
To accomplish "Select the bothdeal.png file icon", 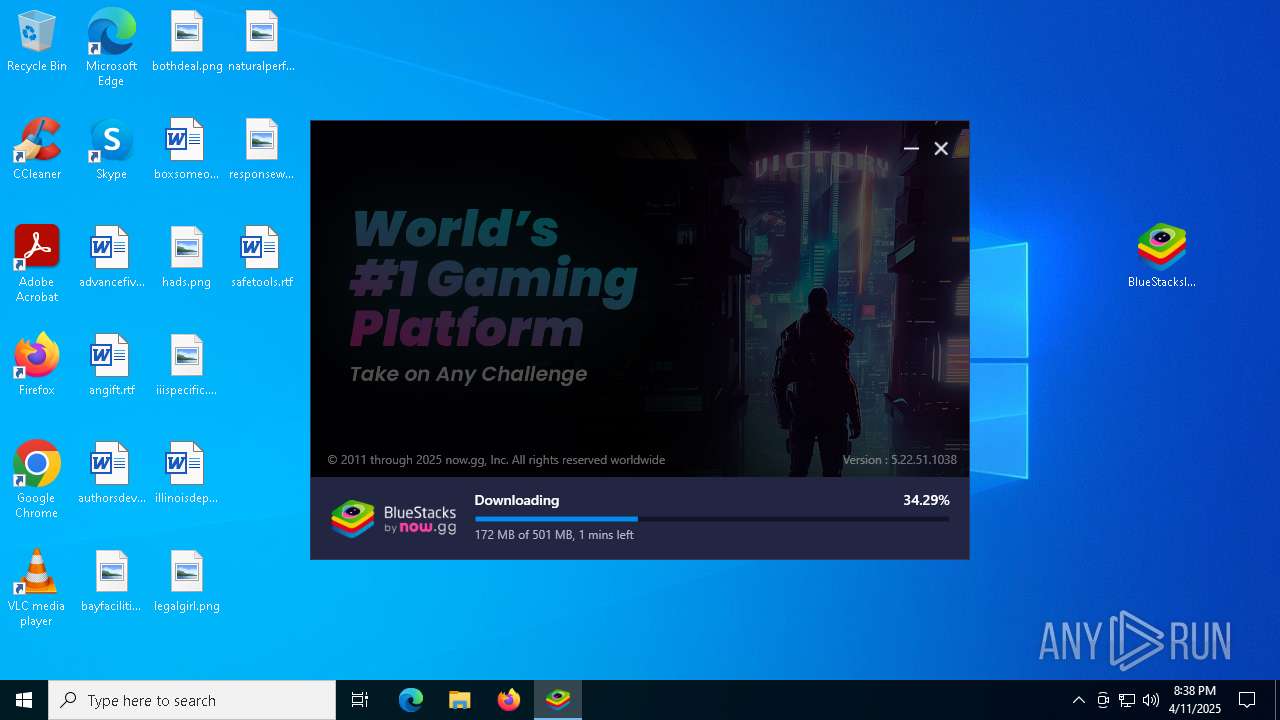I will click(187, 42).
